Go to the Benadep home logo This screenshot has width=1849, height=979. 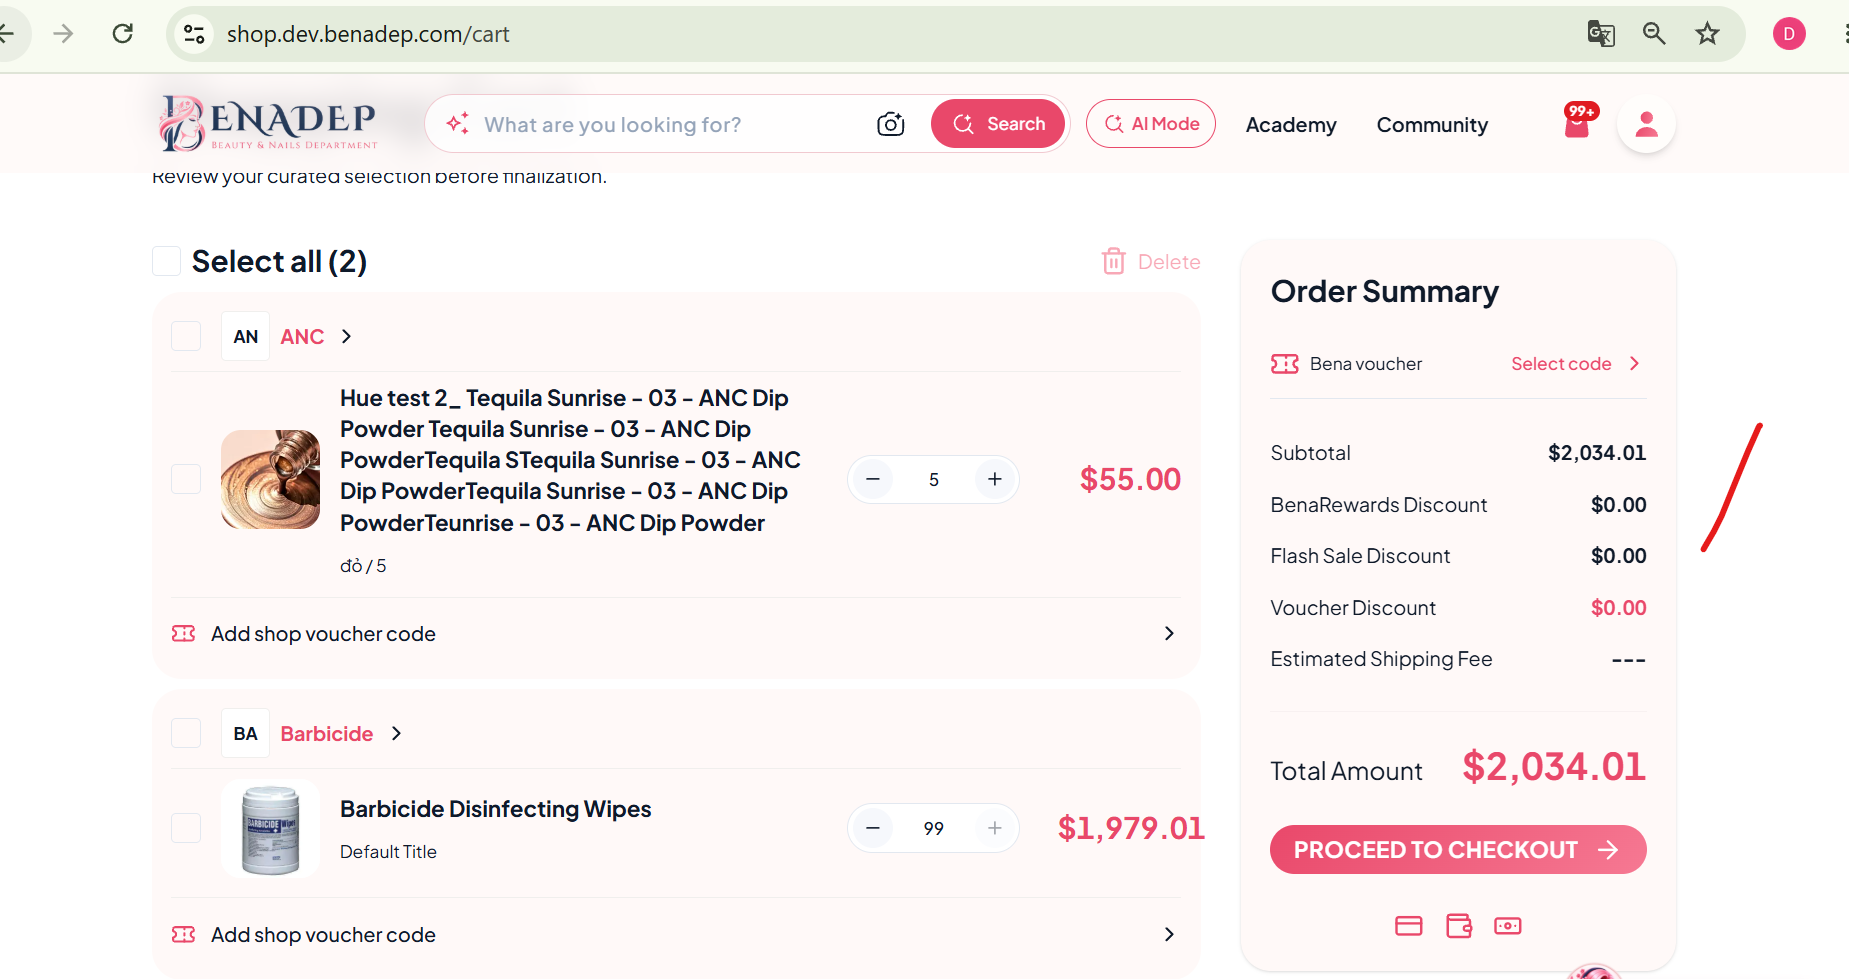click(x=268, y=124)
